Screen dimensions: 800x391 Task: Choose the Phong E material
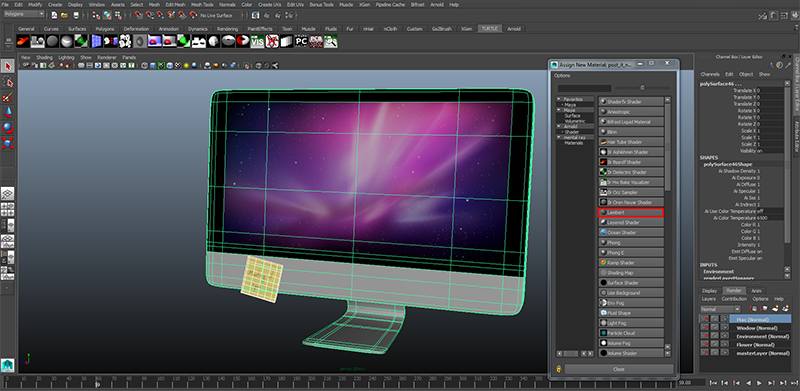coord(631,253)
